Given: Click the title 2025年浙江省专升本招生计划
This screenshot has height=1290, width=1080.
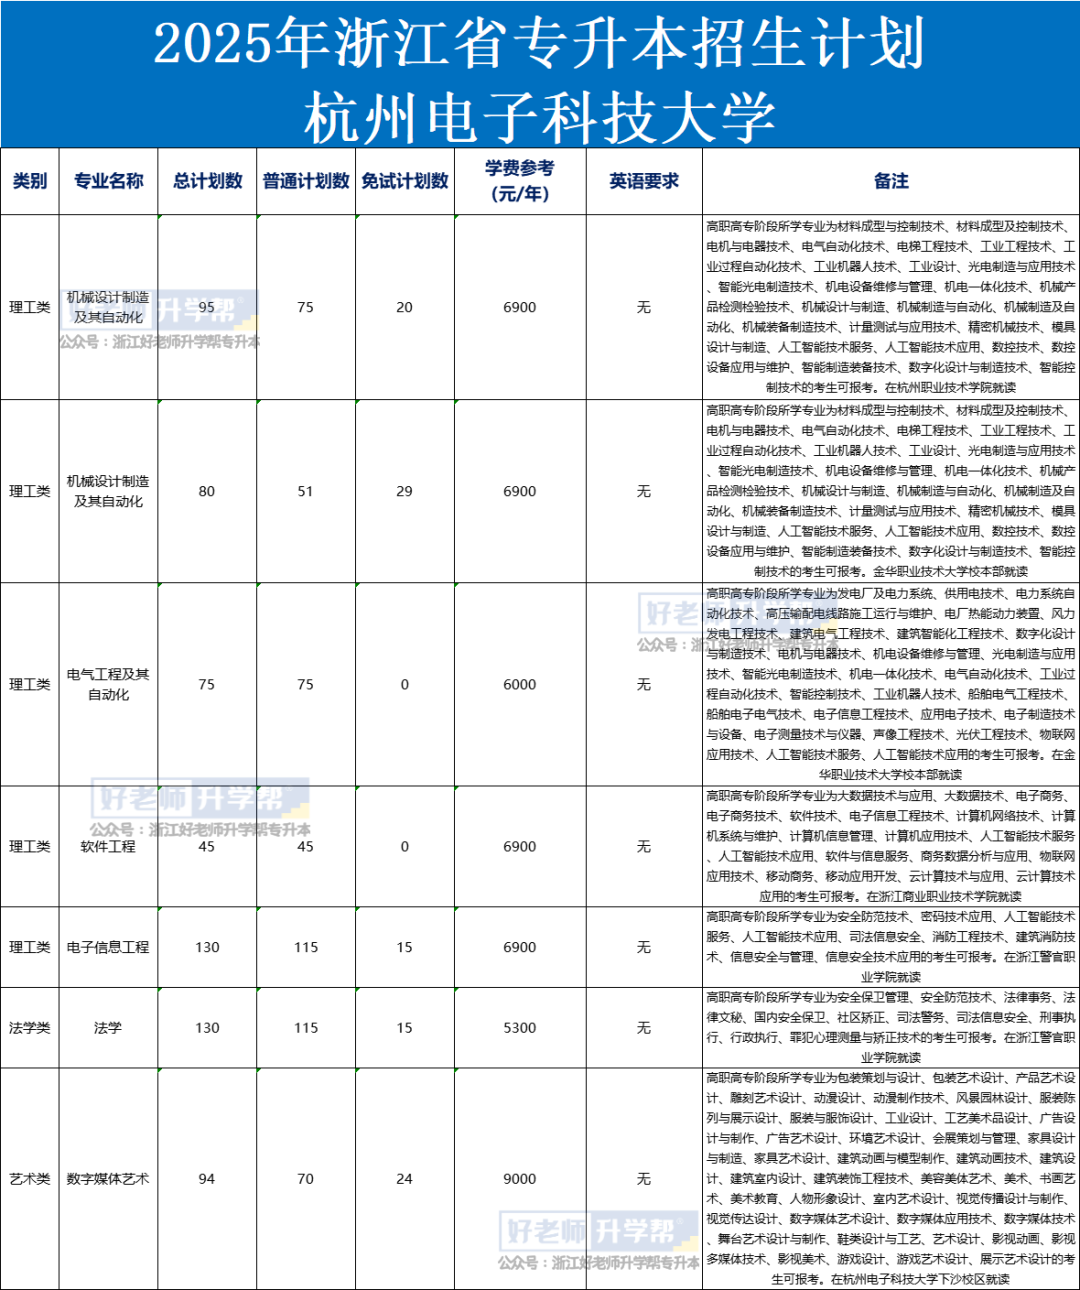Looking at the screenshot, I should tap(539, 42).
